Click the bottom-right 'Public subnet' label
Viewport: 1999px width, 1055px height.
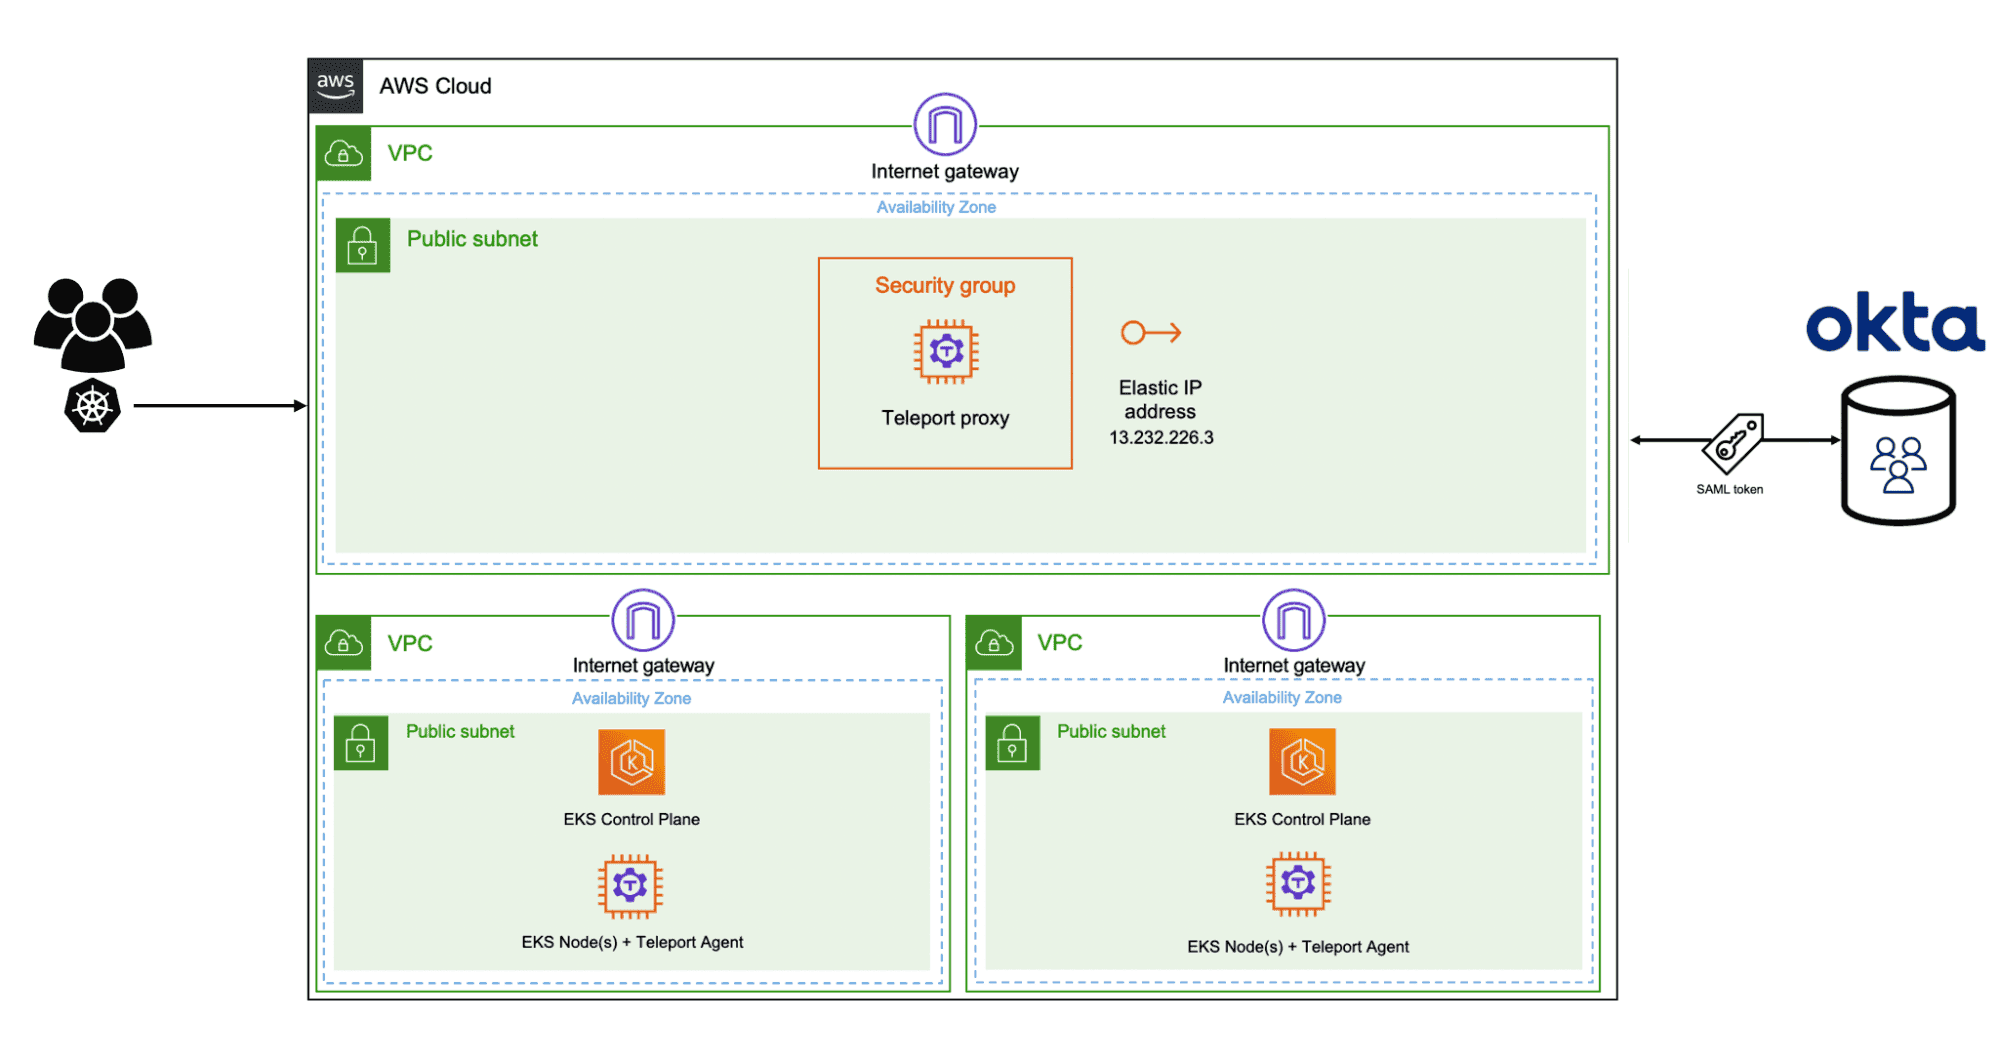pos(1111,731)
